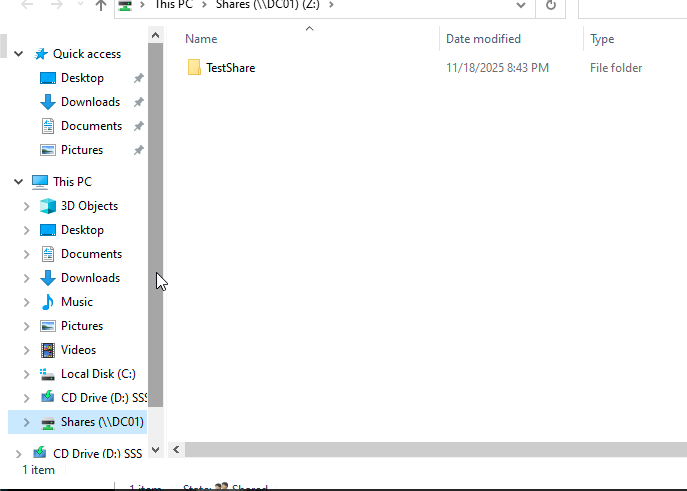Open address bar history dropdown

[521, 5]
